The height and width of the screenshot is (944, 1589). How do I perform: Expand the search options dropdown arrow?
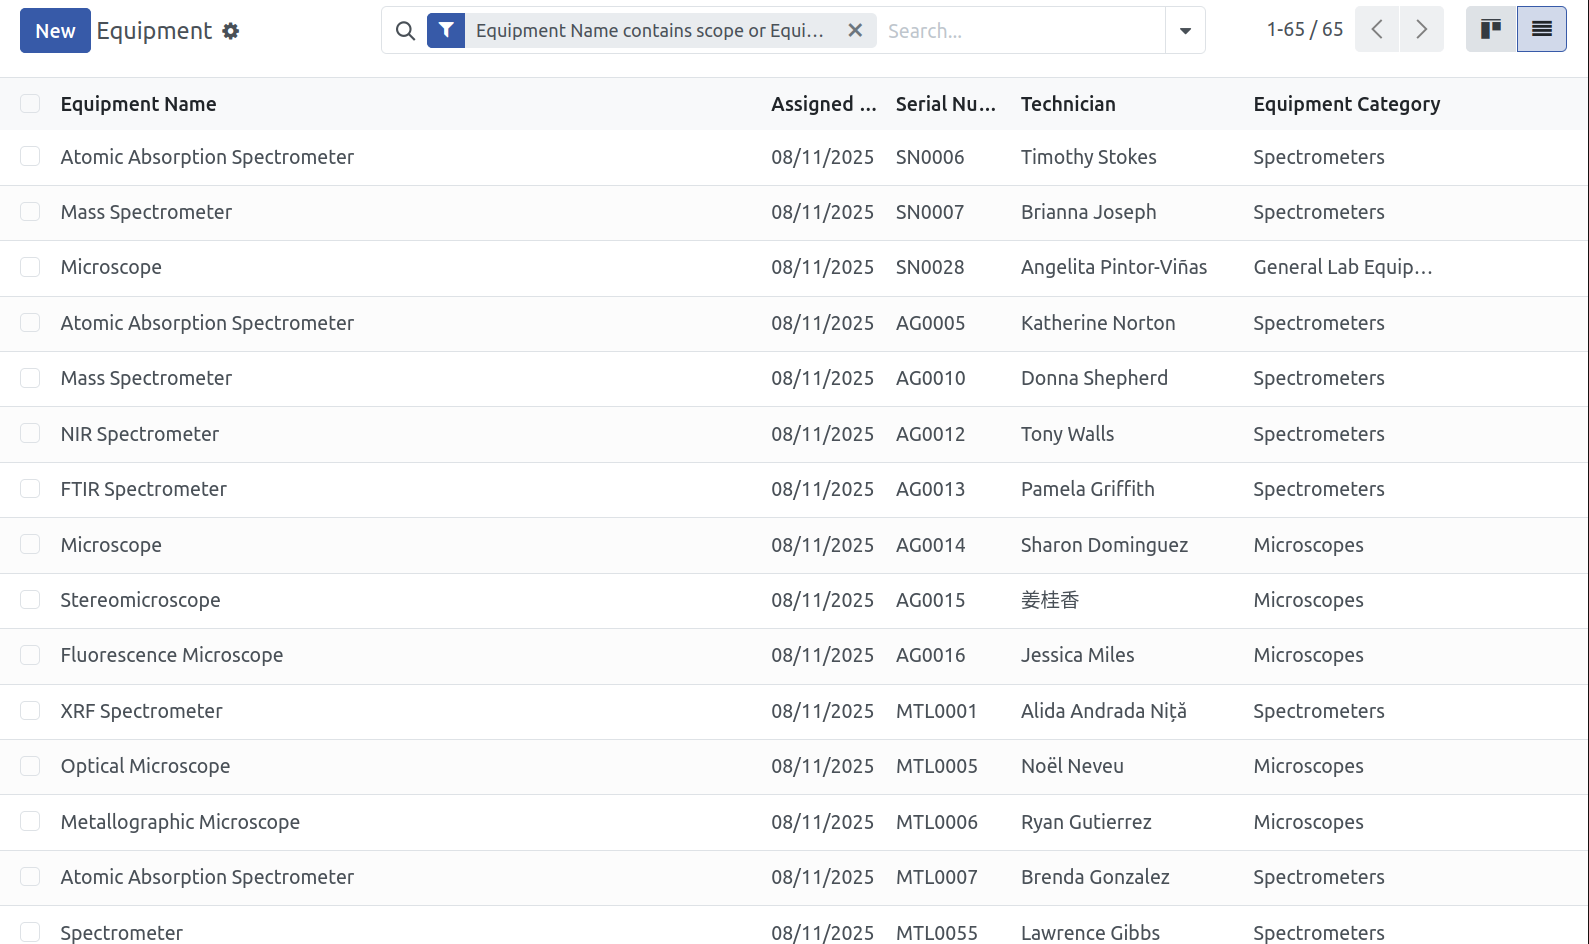point(1185,31)
